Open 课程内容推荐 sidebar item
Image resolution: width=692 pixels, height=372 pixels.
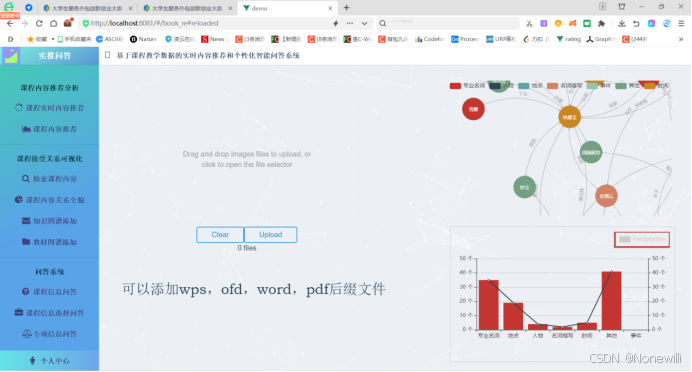point(49,129)
